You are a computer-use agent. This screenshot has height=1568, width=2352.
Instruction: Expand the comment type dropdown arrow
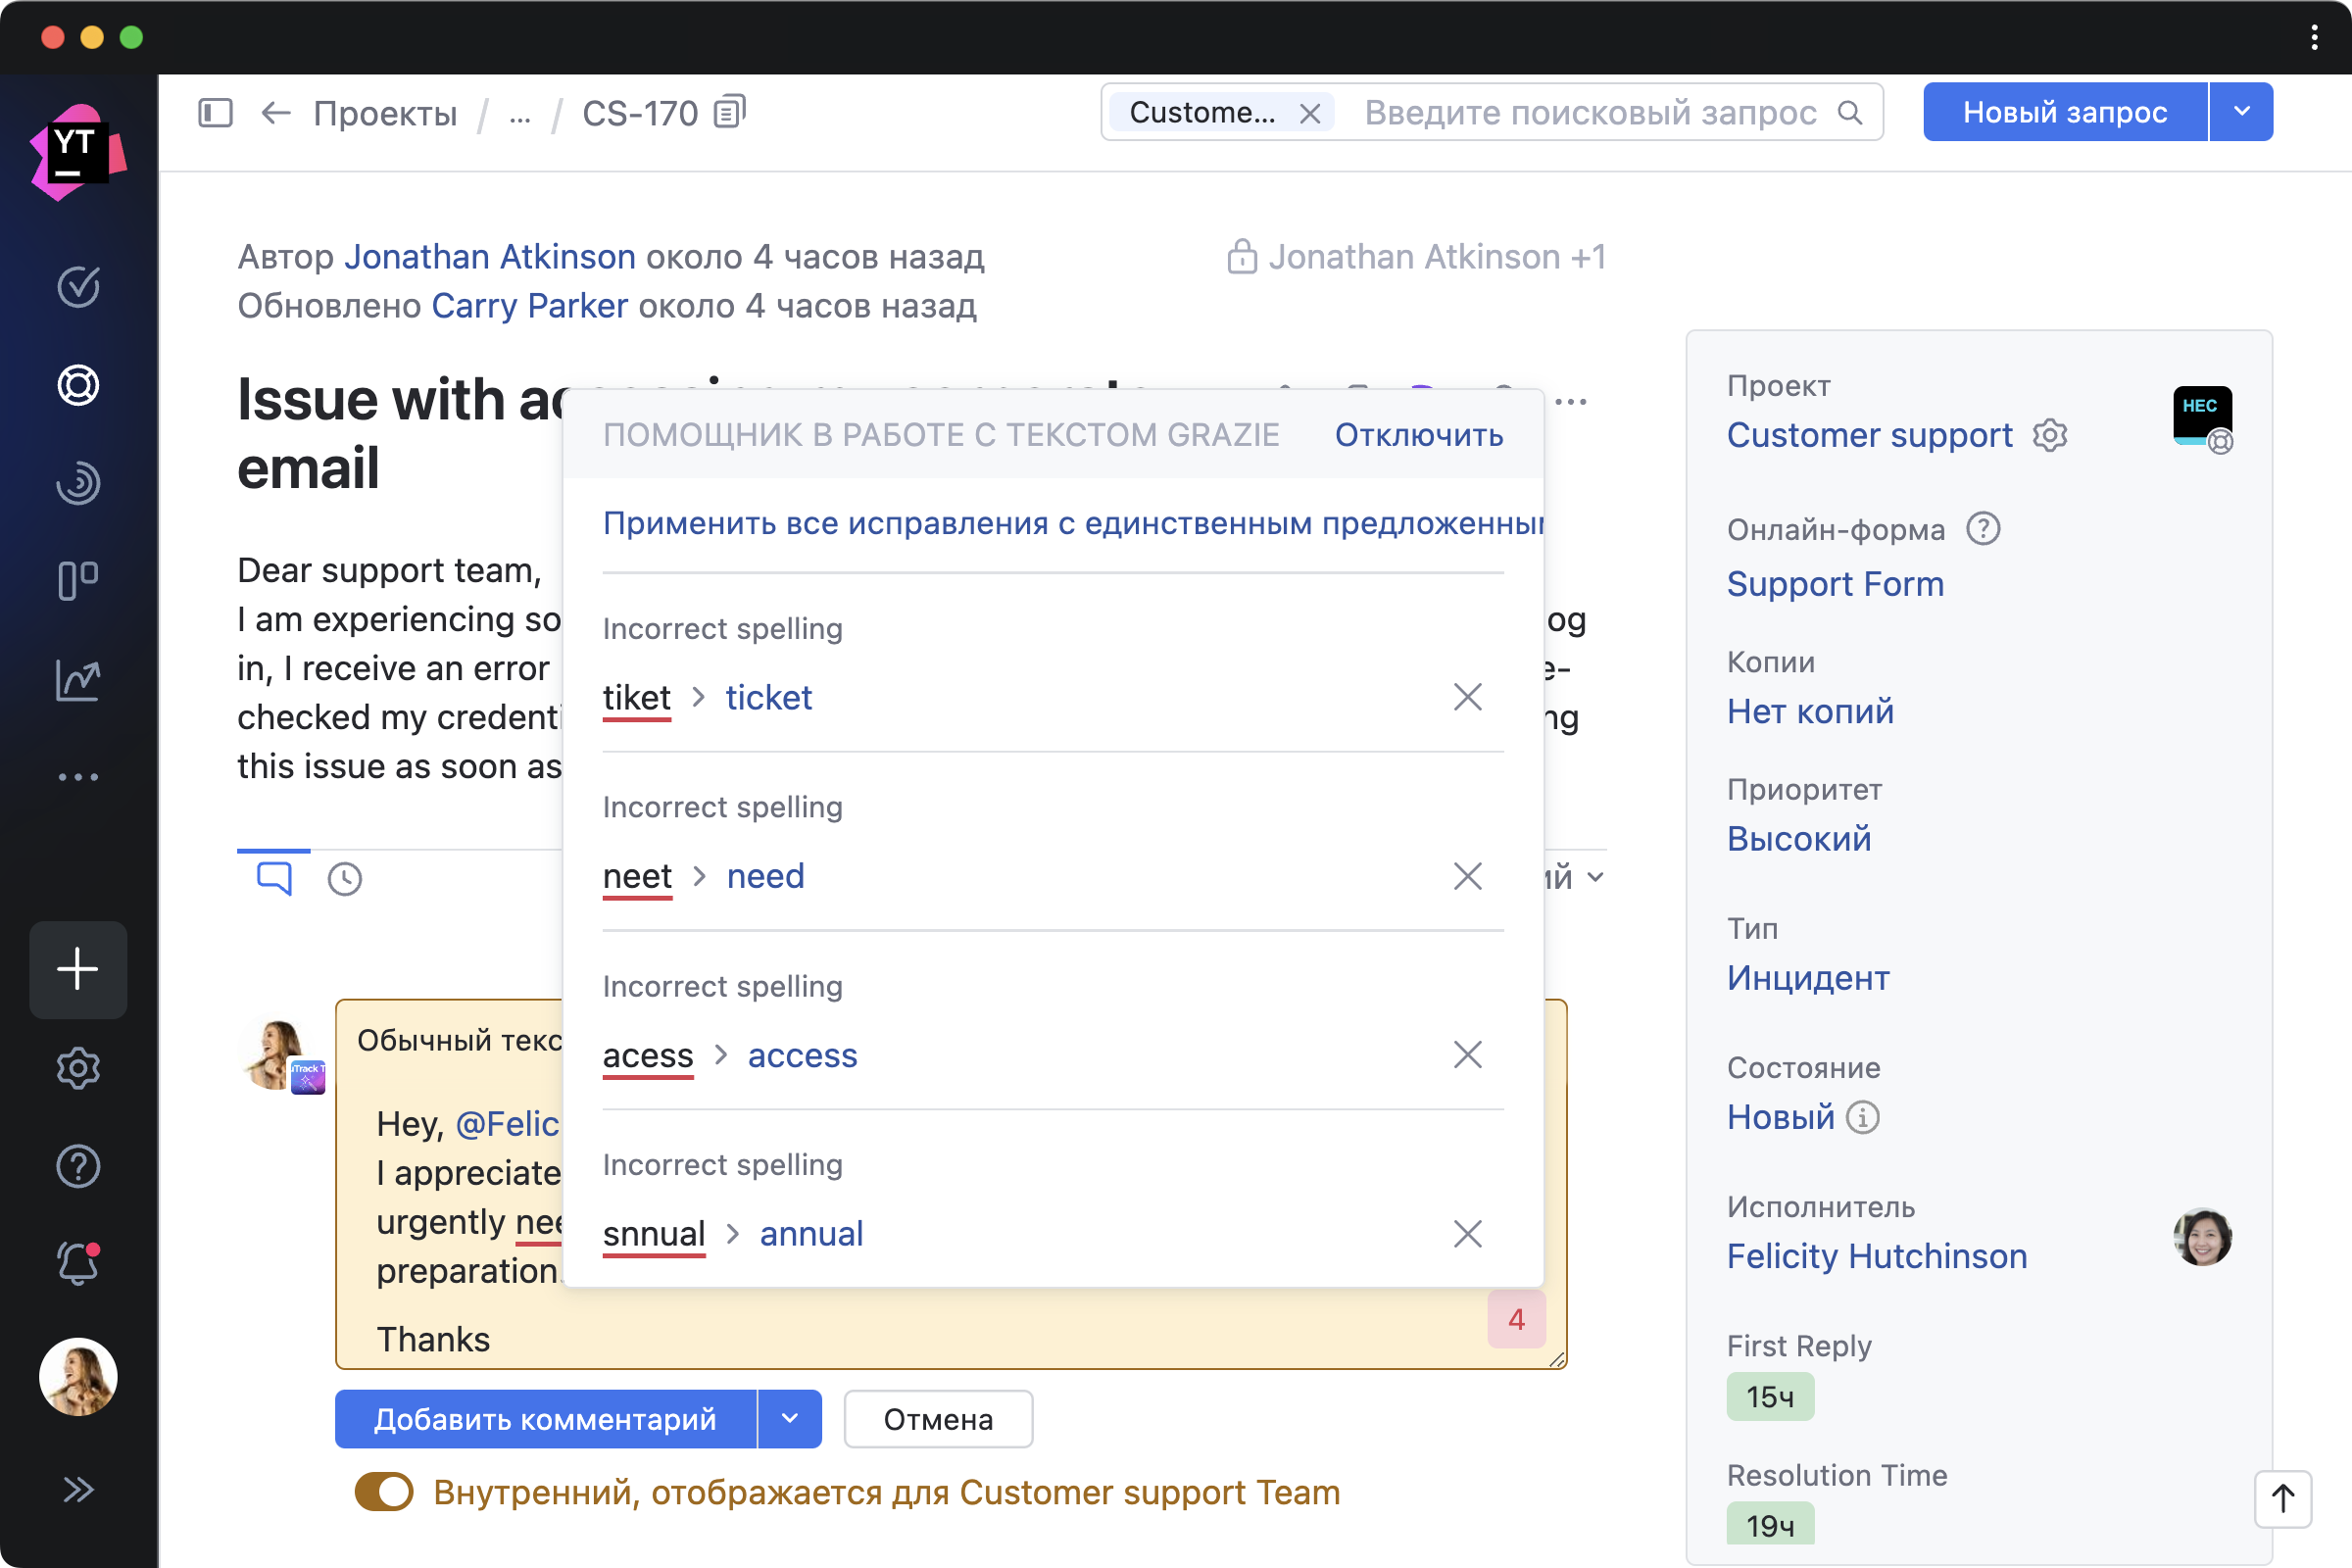[789, 1419]
